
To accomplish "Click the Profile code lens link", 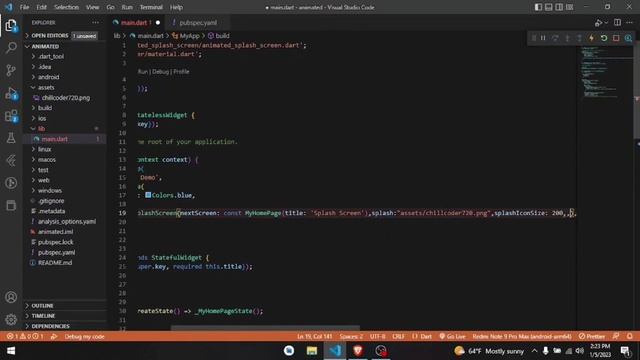I will 181,72.
